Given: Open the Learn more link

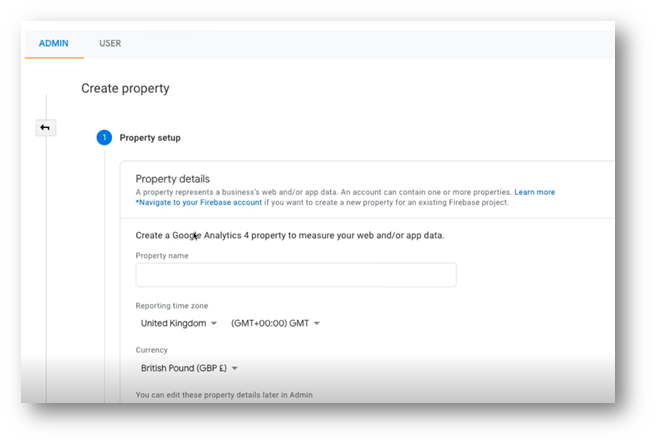Looking at the screenshot, I should click(535, 192).
